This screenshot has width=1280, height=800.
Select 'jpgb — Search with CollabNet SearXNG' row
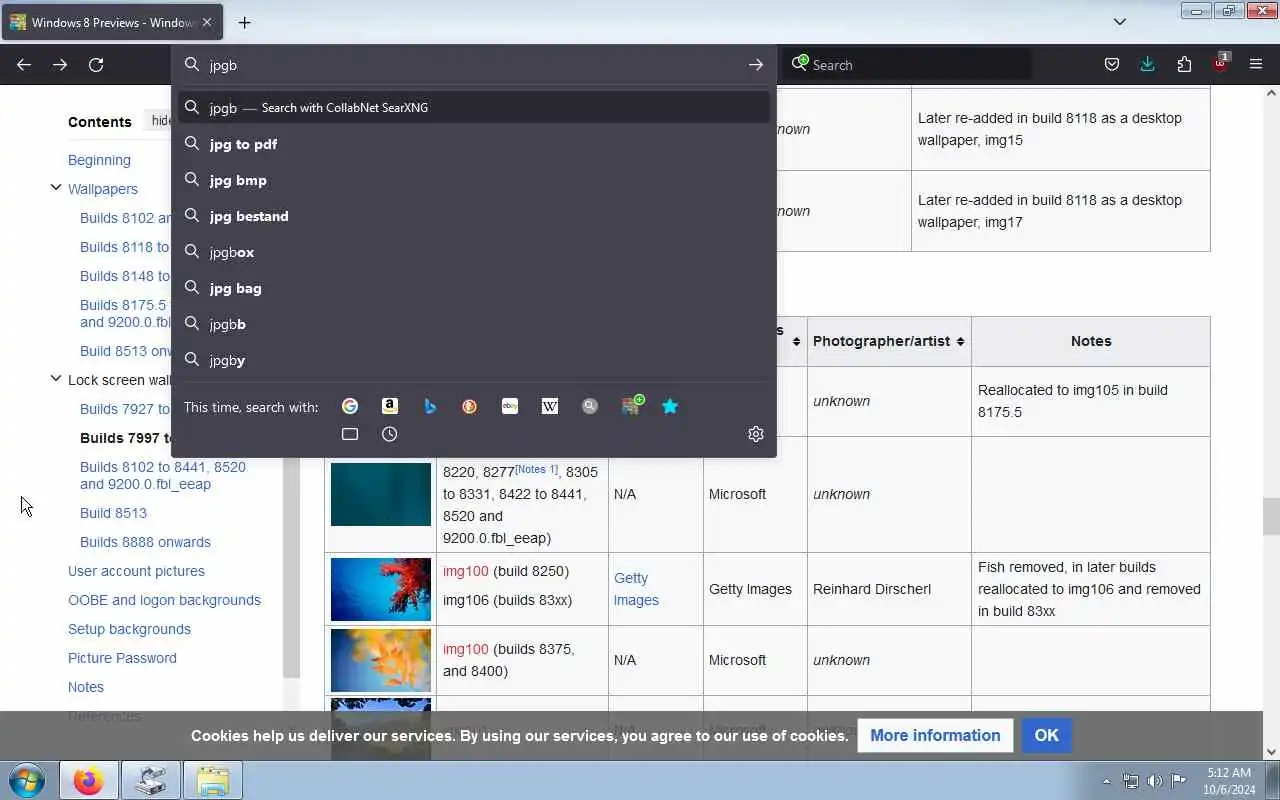click(474, 107)
